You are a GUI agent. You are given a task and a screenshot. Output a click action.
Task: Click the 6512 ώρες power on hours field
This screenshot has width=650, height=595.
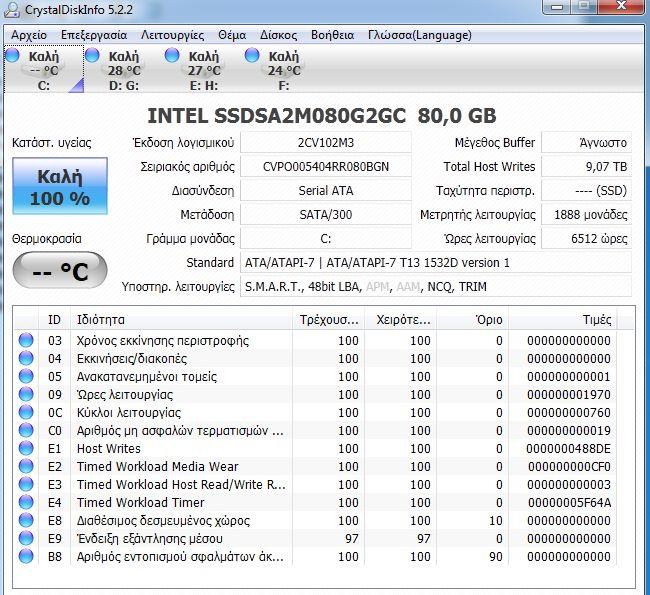pos(587,238)
